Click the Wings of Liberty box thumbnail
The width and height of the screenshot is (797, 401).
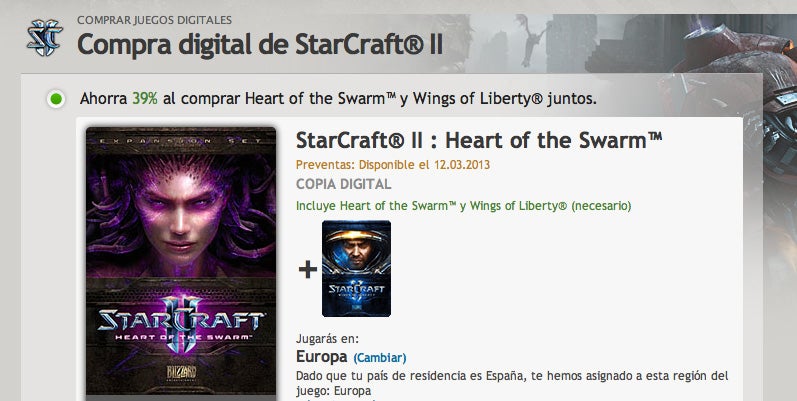click(356, 268)
